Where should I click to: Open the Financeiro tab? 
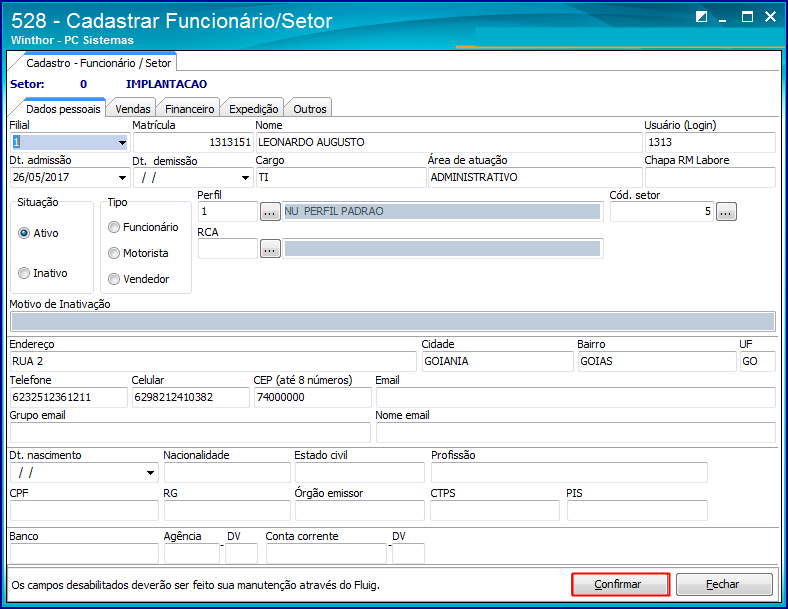pos(189,109)
